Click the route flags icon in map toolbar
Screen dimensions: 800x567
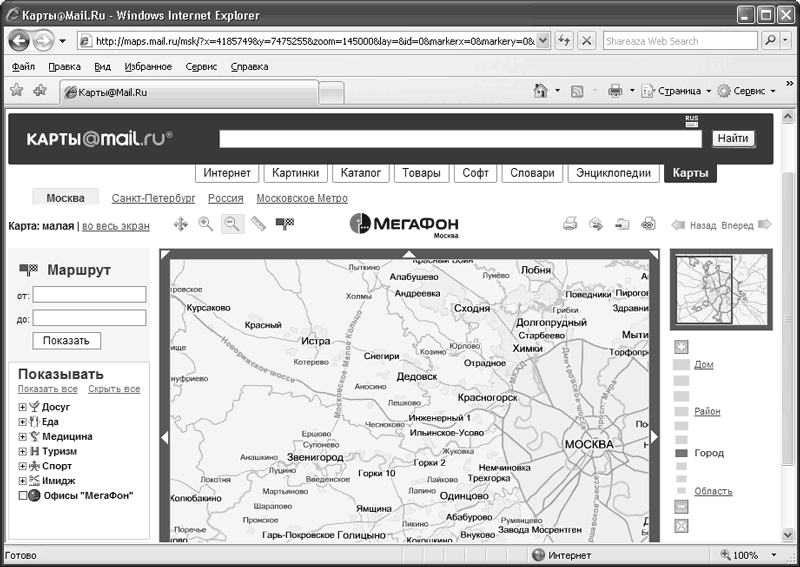(285, 224)
